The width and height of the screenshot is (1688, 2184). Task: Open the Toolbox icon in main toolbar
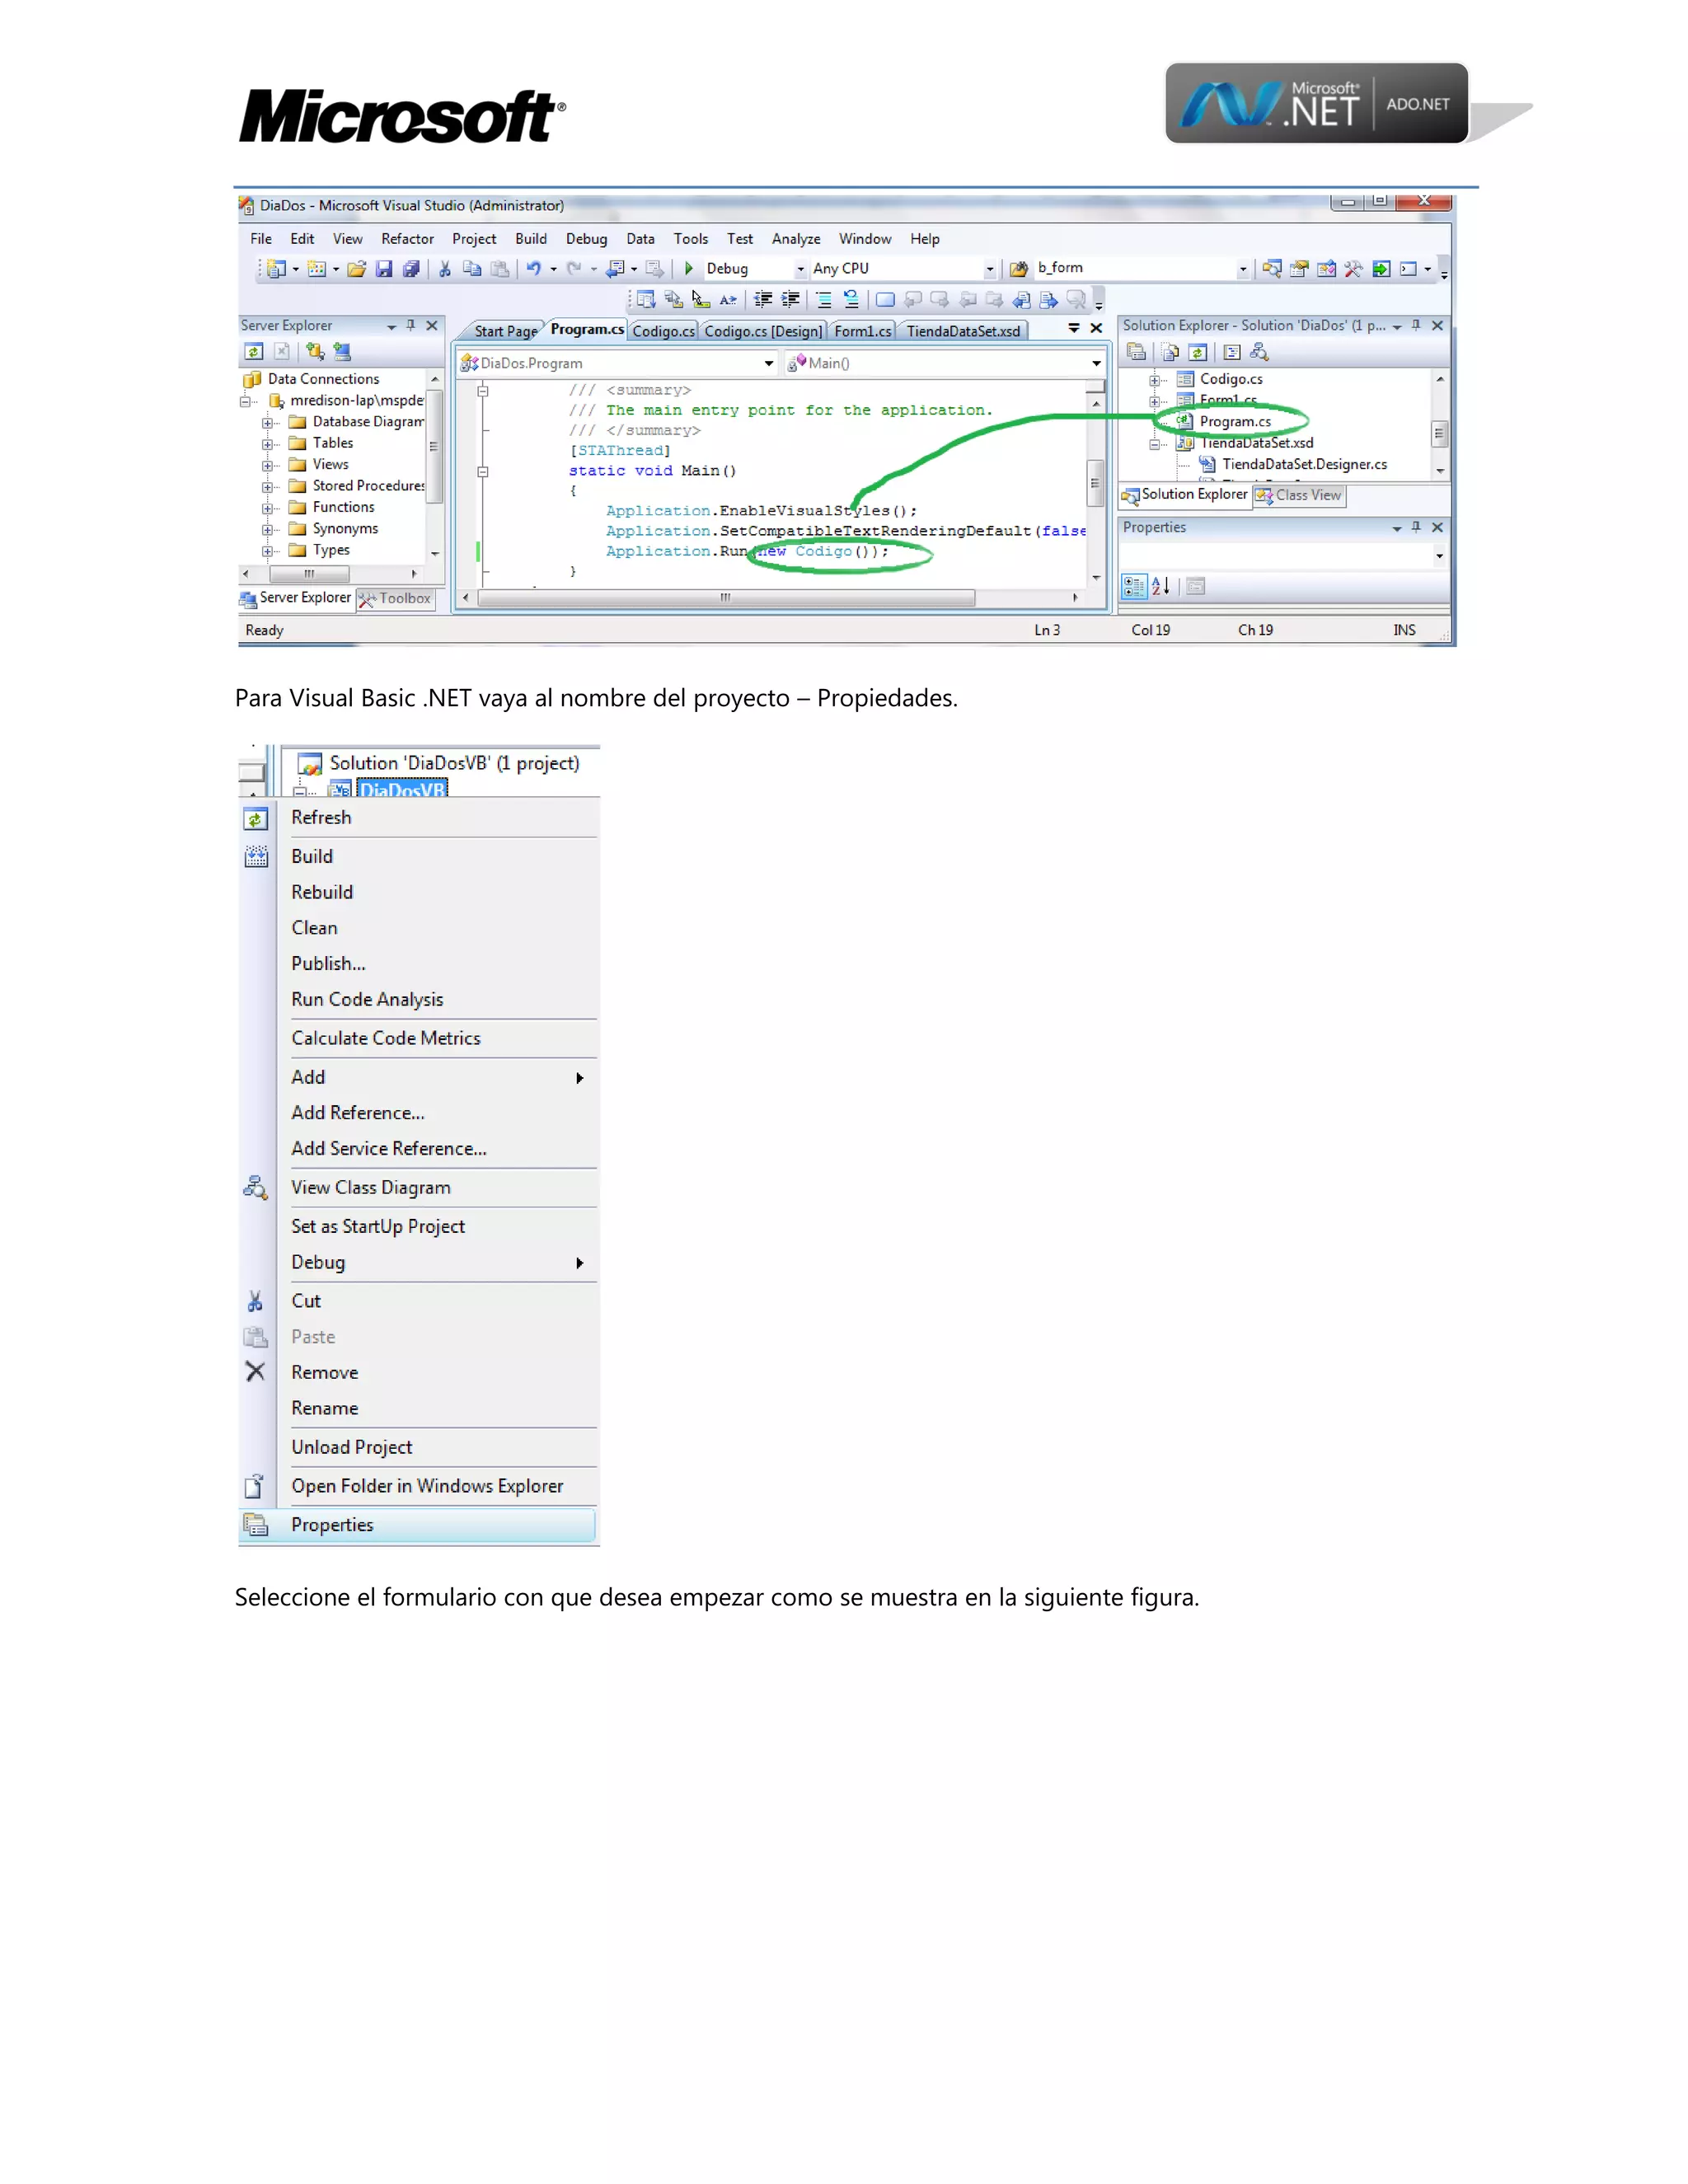[x=1353, y=269]
